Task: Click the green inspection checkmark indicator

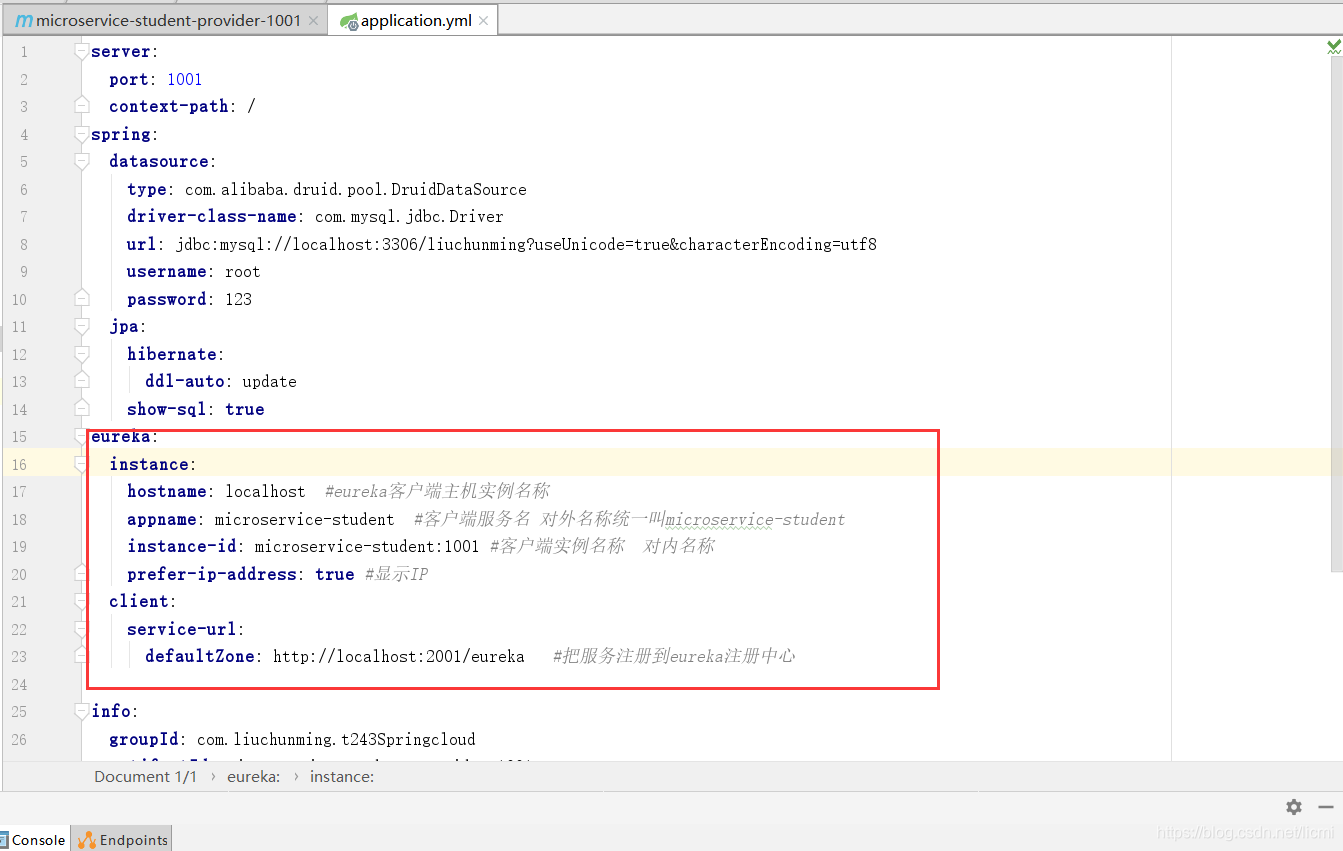Action: (x=1334, y=47)
